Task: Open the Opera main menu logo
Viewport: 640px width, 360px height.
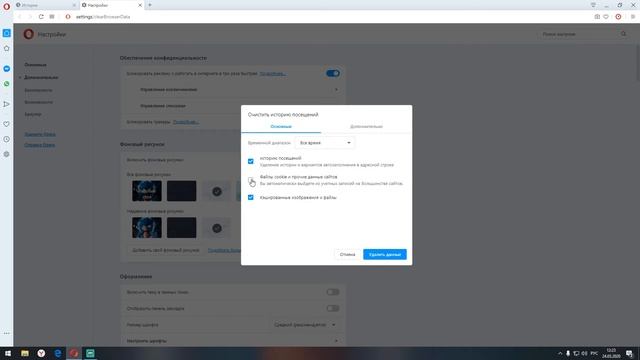Action: (x=6, y=6)
